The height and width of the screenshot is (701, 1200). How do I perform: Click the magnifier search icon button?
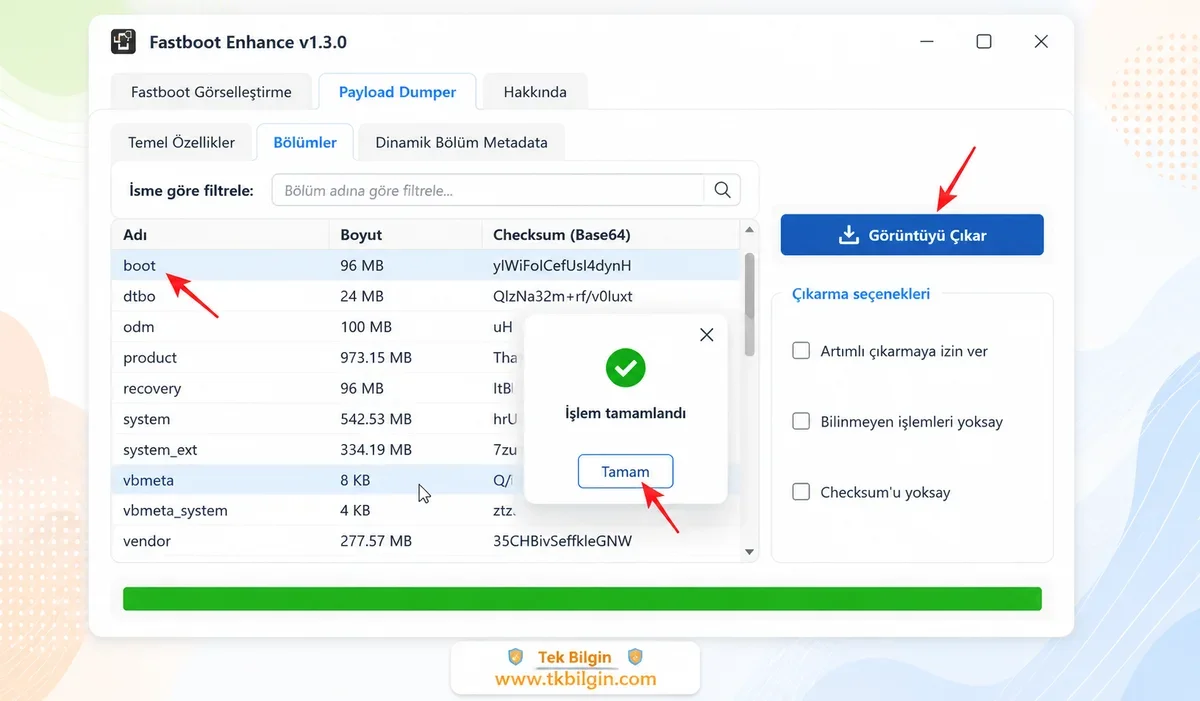(722, 190)
